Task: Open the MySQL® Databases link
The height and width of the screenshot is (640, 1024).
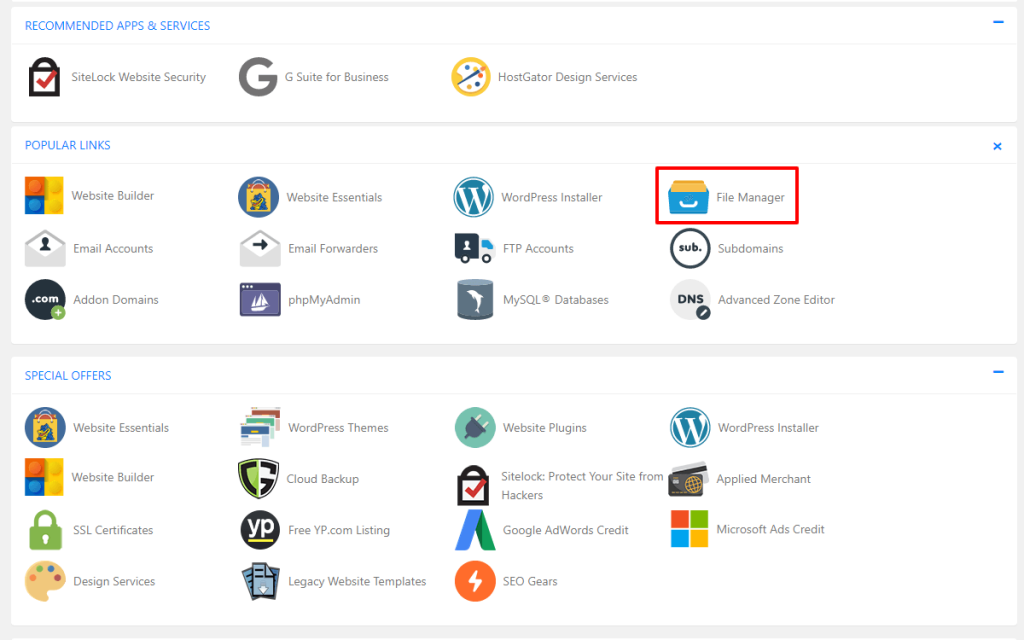Action: coord(556,300)
